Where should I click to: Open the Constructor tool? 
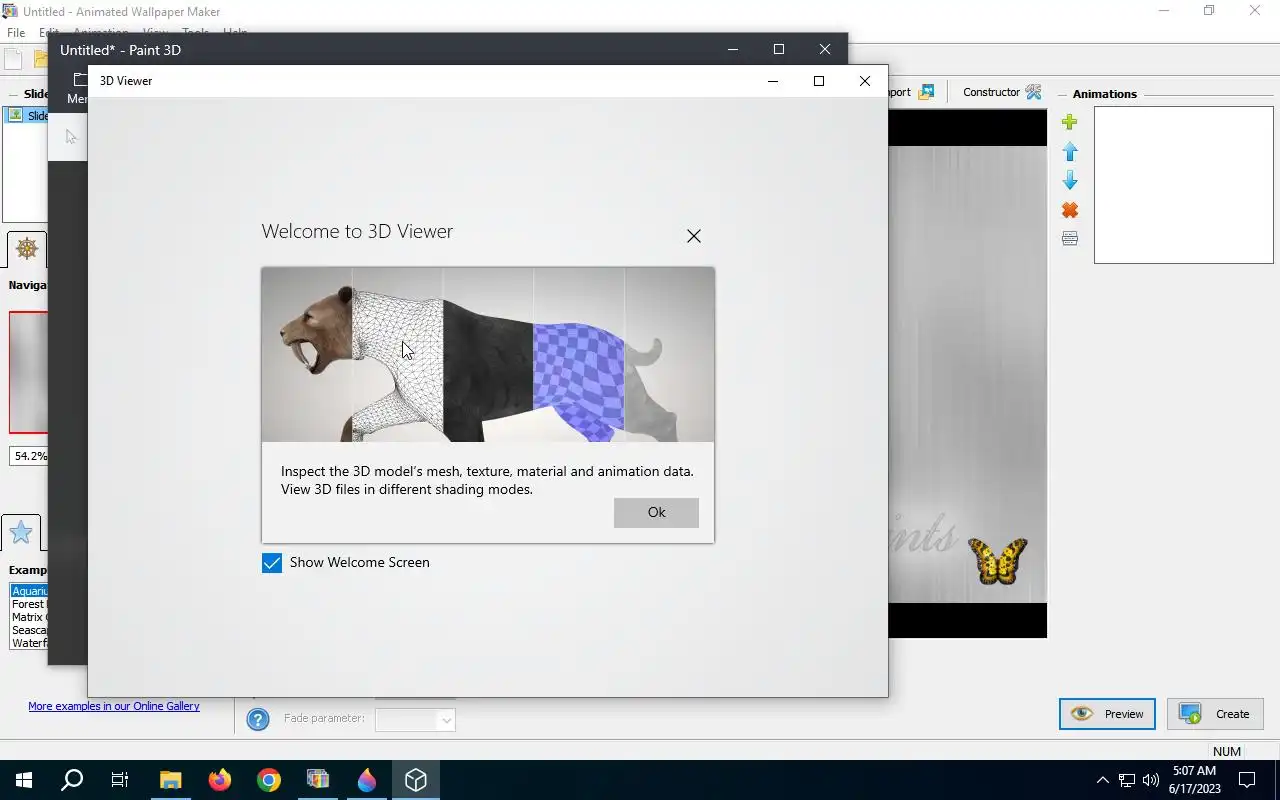coord(1002,92)
